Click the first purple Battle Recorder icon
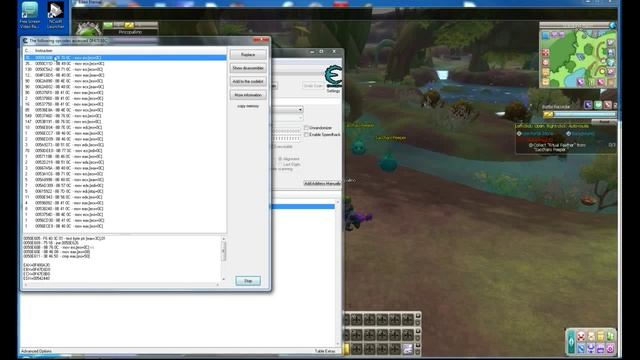 (588, 105)
